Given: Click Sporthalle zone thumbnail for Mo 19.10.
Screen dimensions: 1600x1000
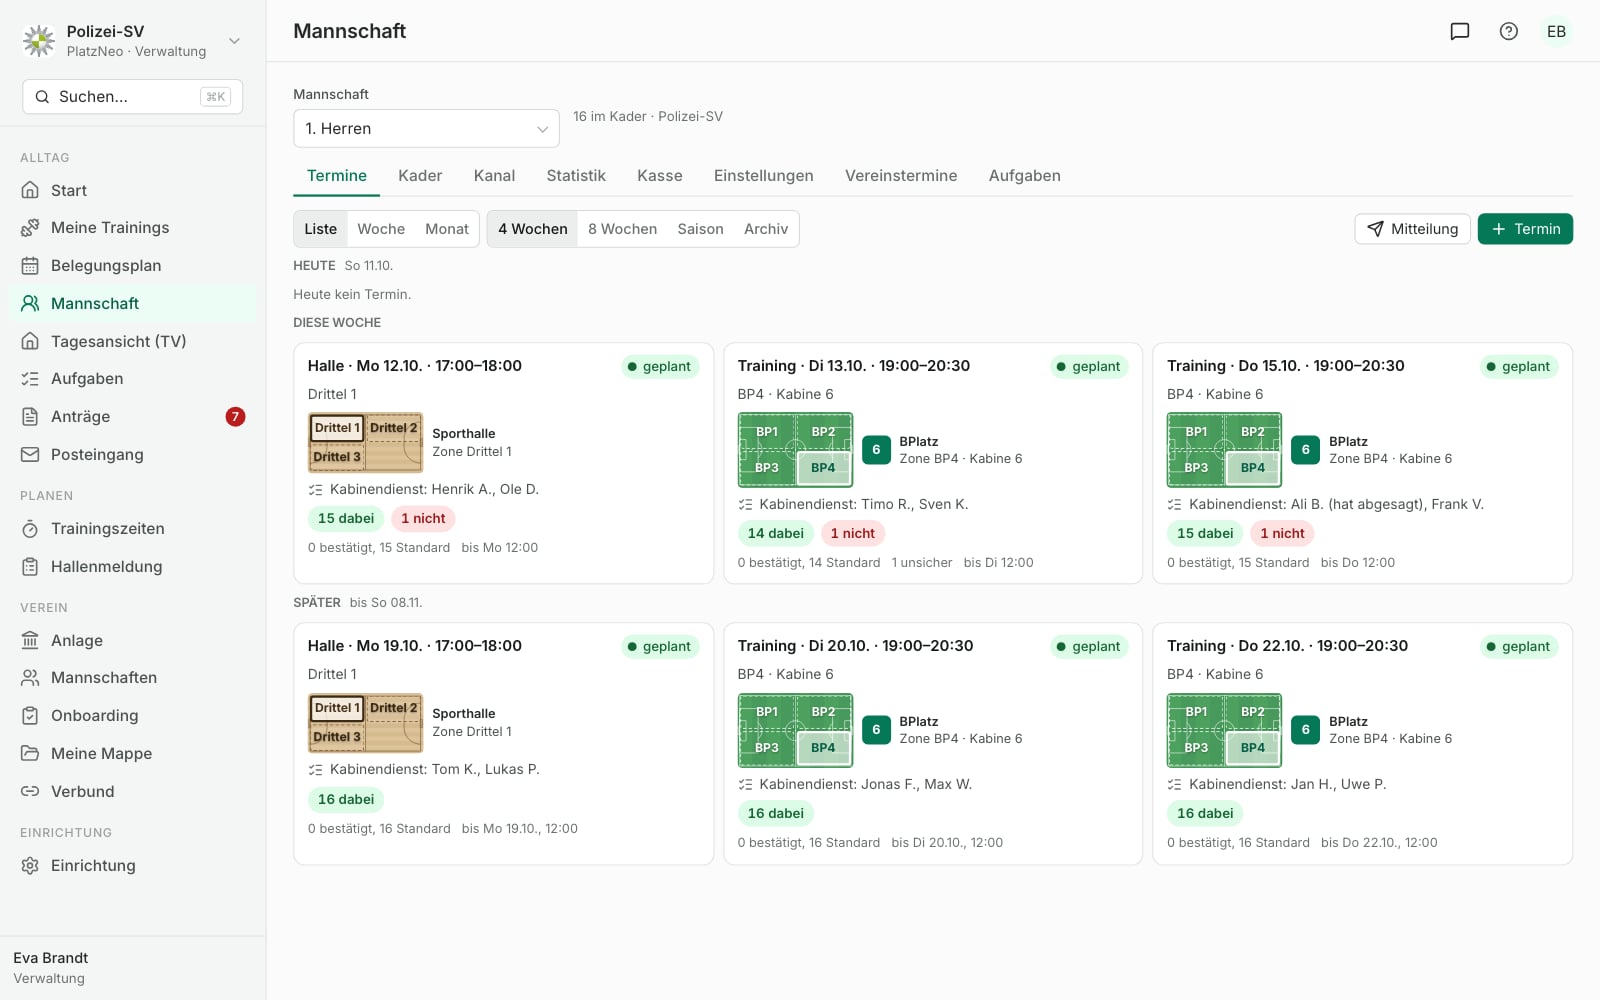Looking at the screenshot, I should pos(365,723).
